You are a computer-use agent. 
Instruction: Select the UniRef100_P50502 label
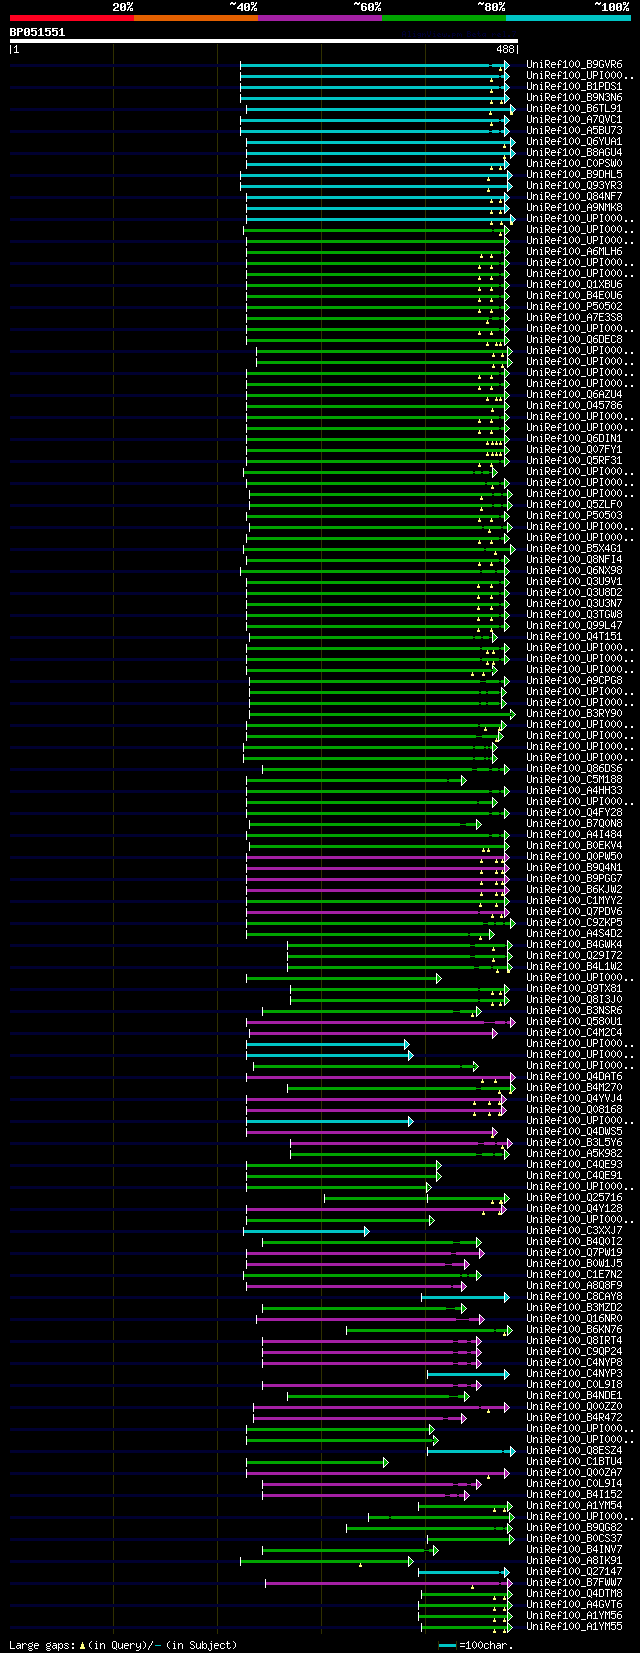pyautogui.click(x=574, y=306)
